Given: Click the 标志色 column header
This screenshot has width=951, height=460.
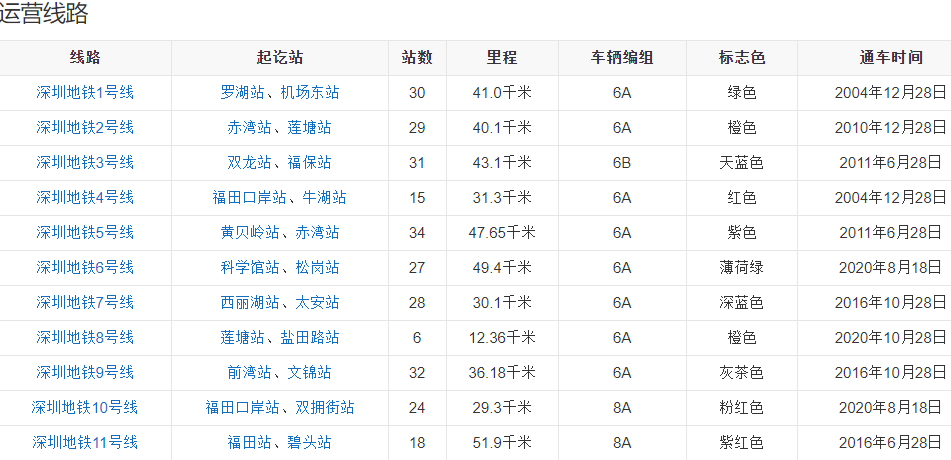Looking at the screenshot, I should point(742,58).
